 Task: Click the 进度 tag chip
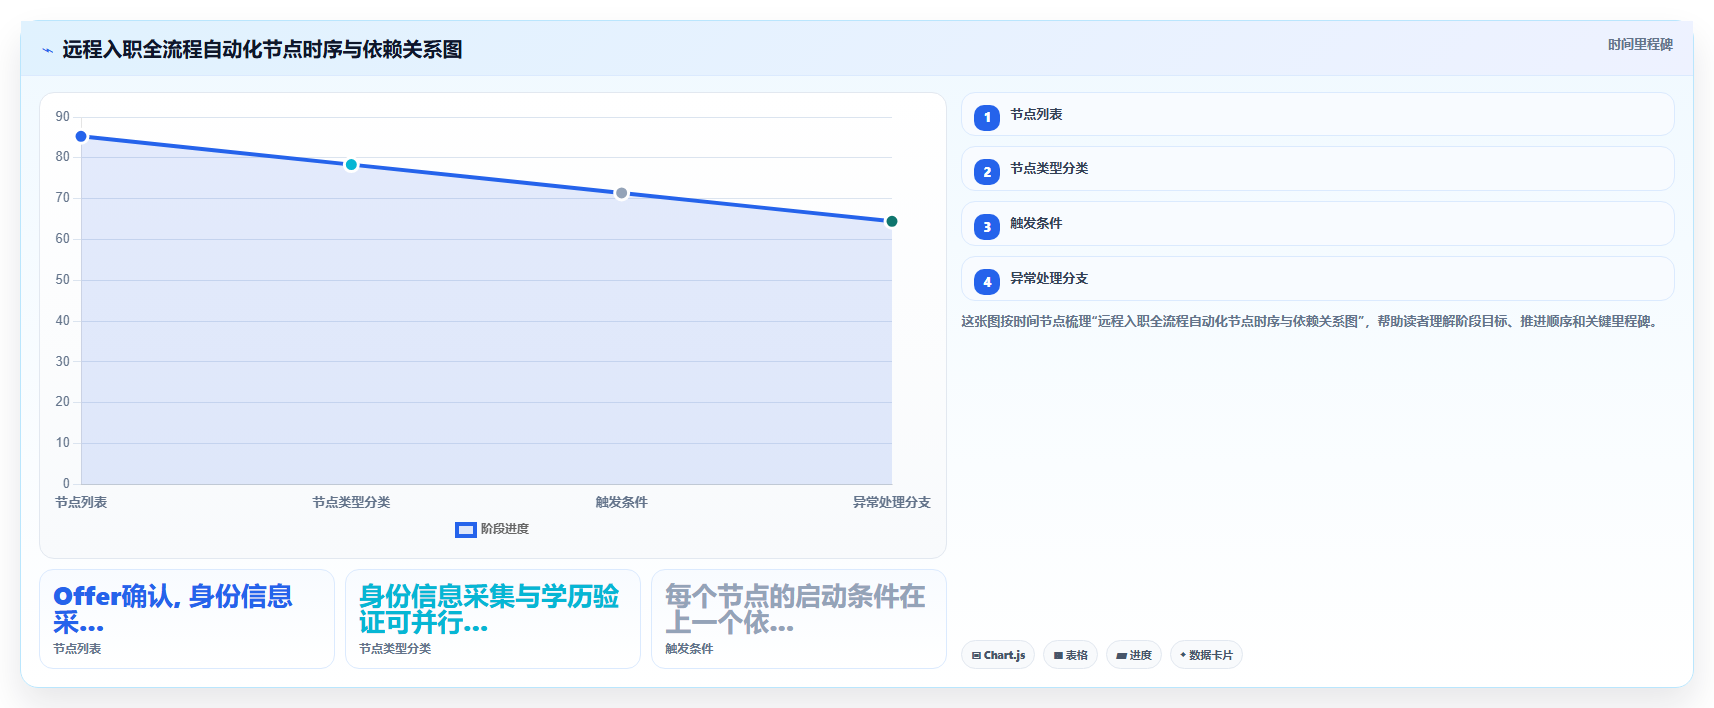click(x=1134, y=655)
